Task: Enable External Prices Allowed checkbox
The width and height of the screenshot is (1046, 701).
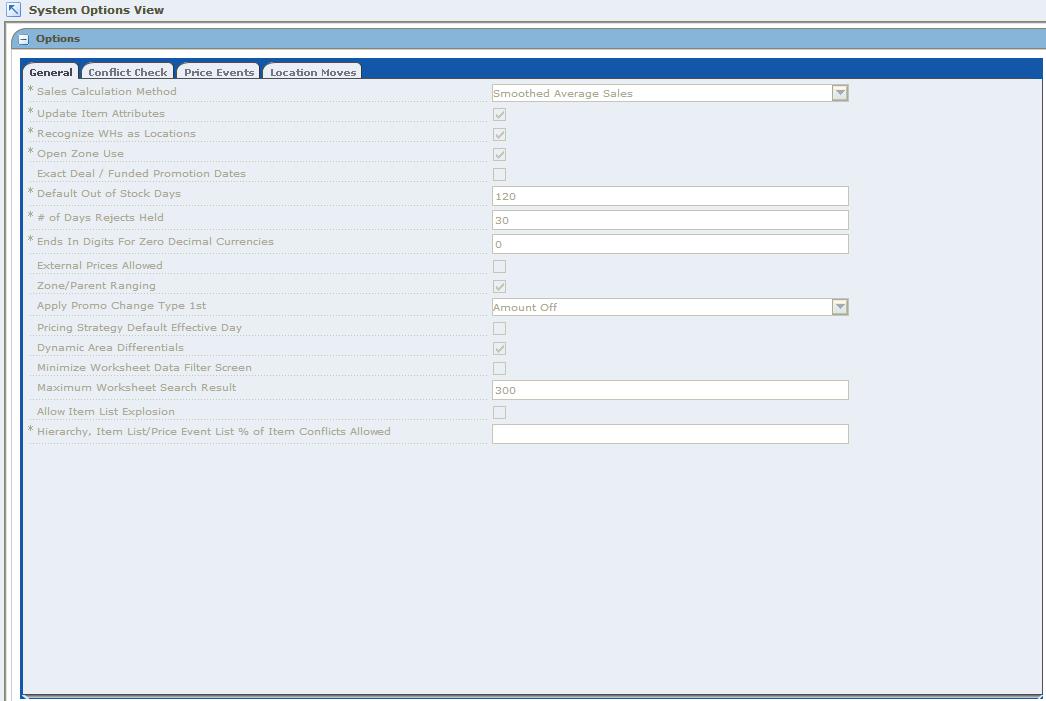Action: (499, 267)
